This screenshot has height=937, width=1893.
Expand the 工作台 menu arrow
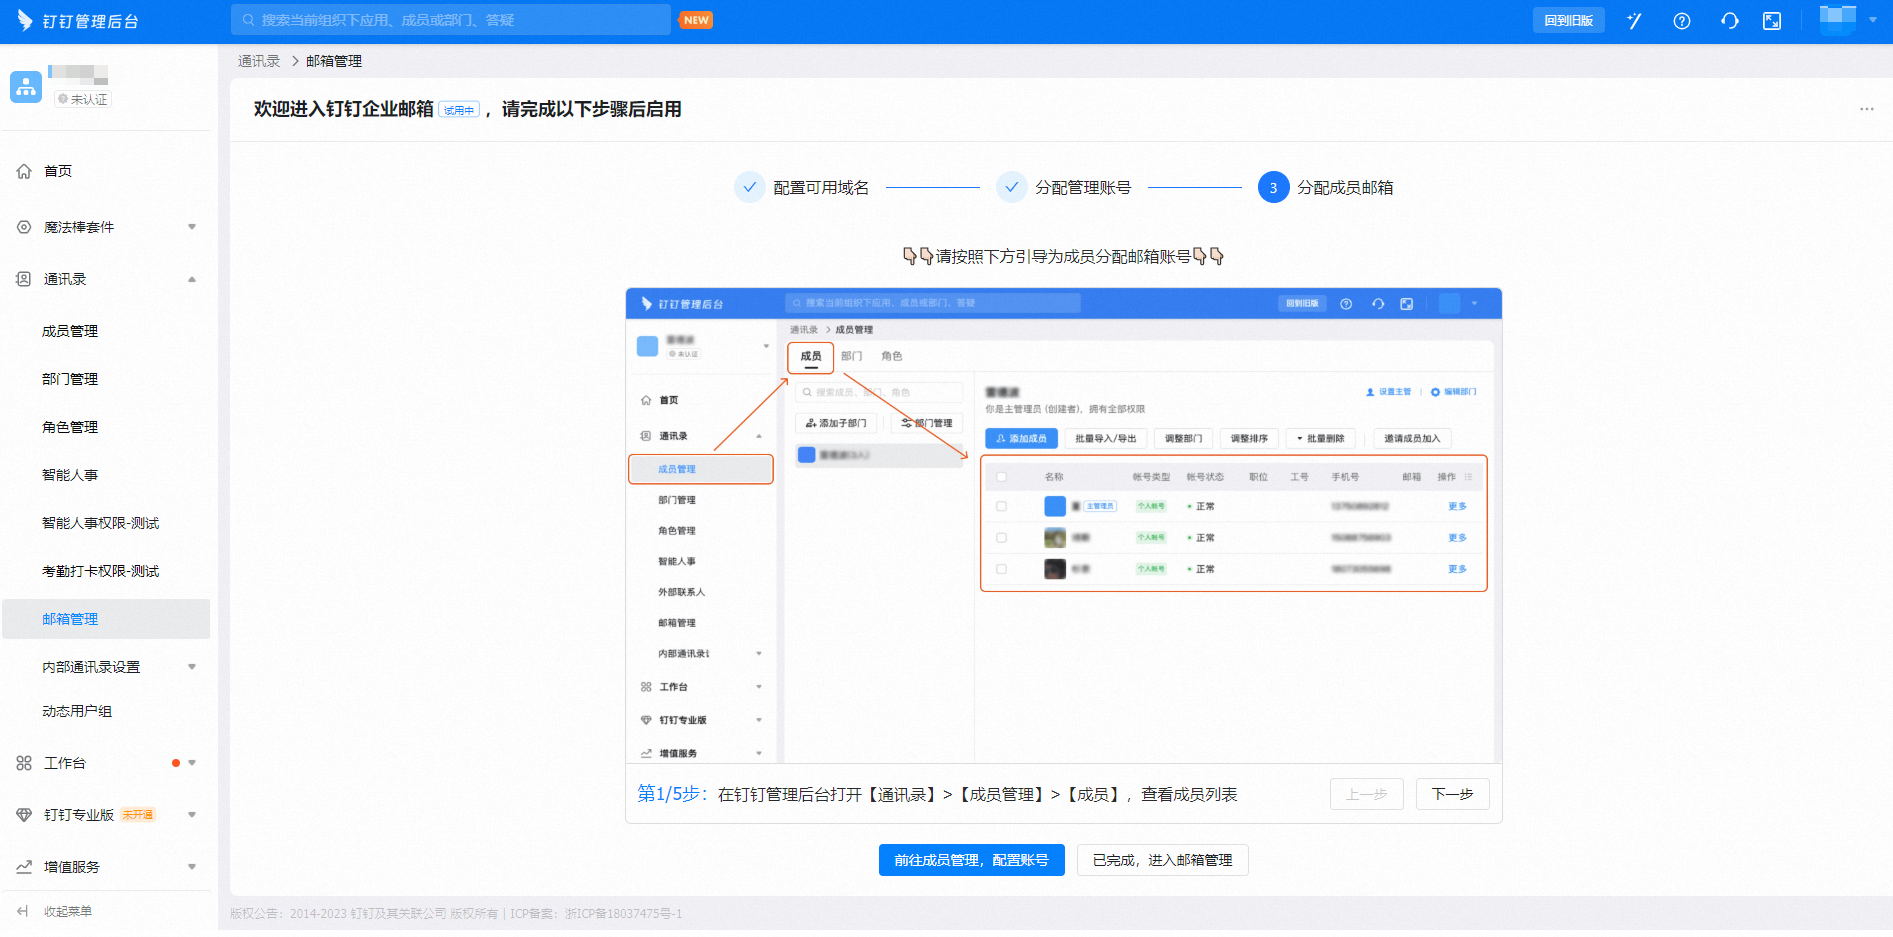click(192, 763)
